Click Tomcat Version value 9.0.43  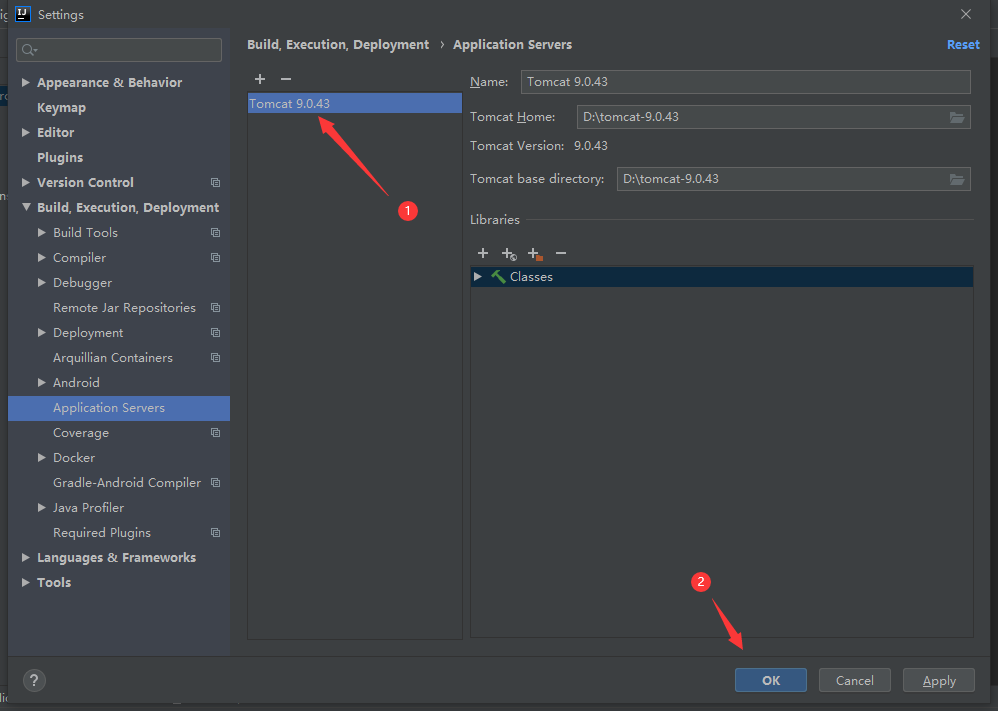coord(591,146)
